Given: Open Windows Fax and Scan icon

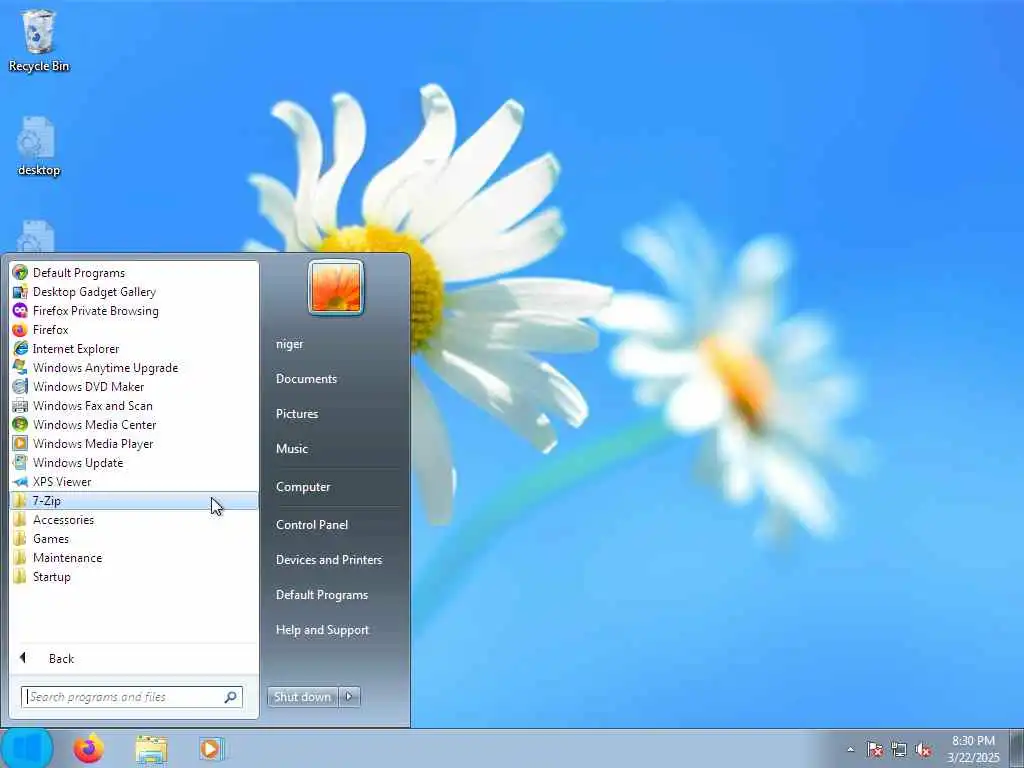Looking at the screenshot, I should point(20,405).
